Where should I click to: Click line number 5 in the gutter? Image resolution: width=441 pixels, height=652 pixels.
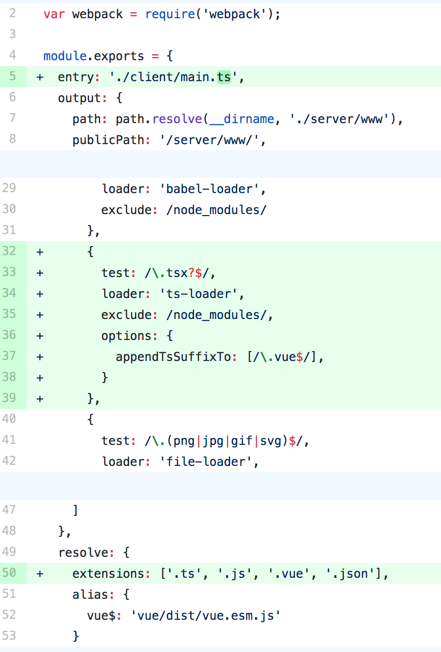tap(12, 77)
